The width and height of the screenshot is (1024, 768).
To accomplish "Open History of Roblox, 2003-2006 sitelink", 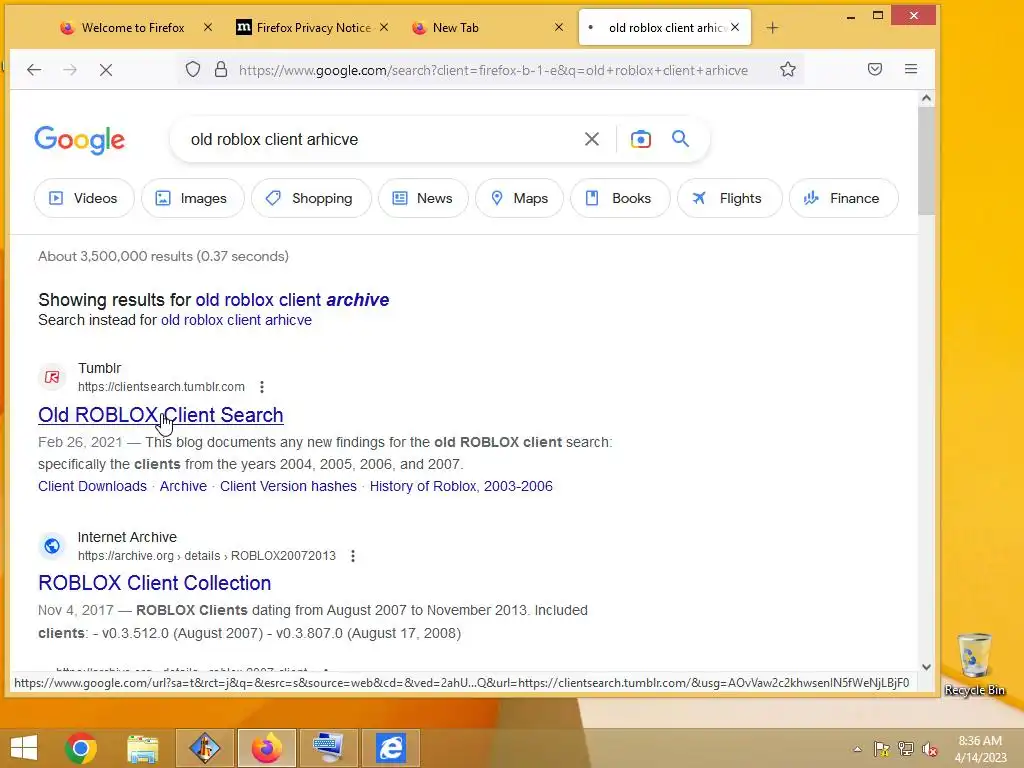I will [x=461, y=486].
